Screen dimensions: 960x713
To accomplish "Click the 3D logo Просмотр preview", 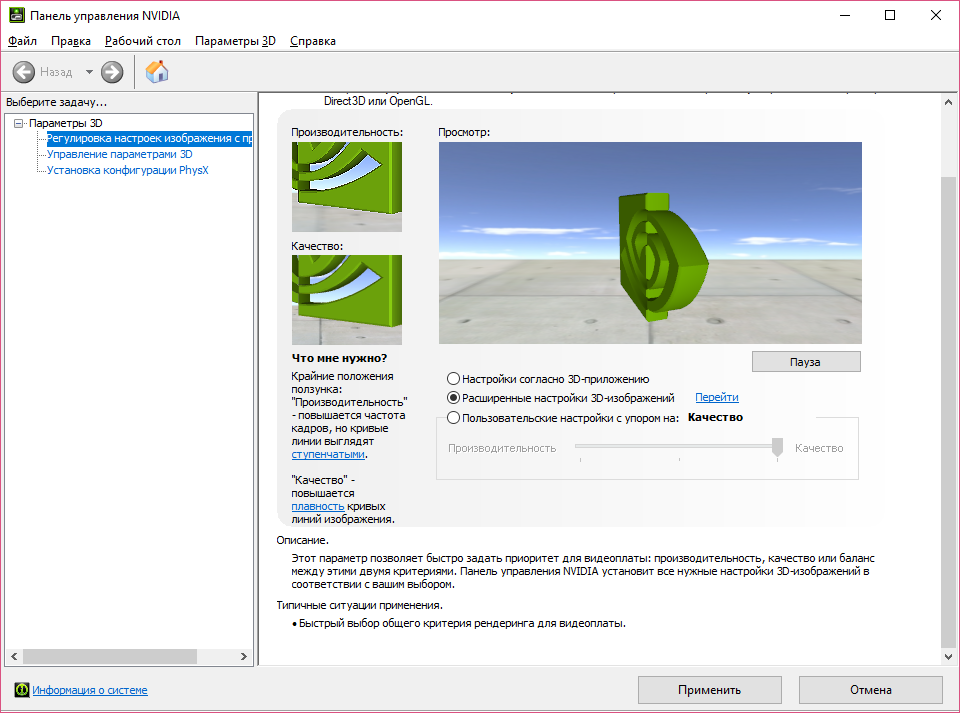I will point(650,243).
